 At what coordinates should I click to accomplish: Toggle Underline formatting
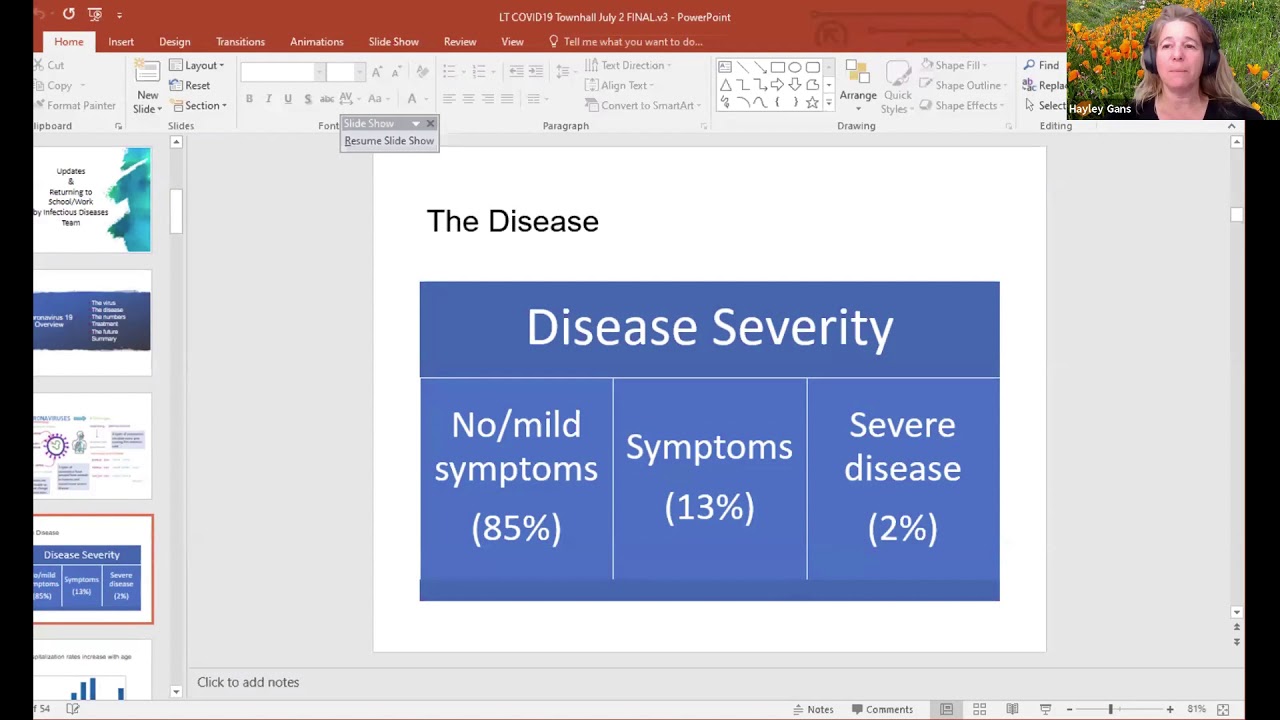[288, 99]
